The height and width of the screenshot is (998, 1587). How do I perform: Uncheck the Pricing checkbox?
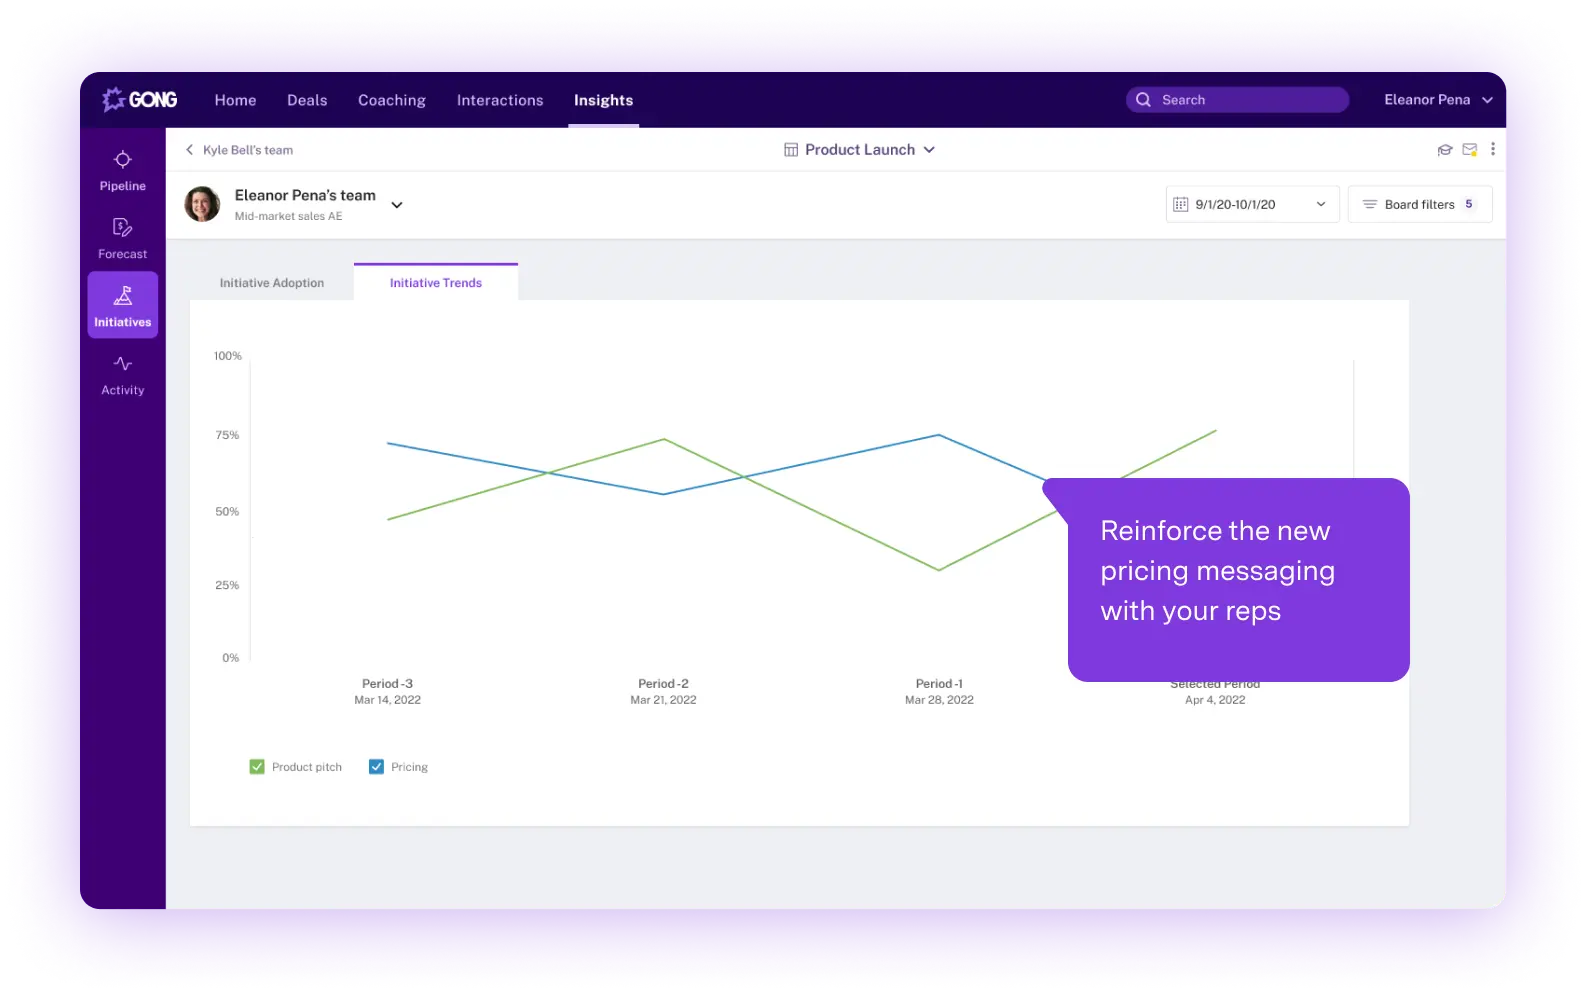376,767
